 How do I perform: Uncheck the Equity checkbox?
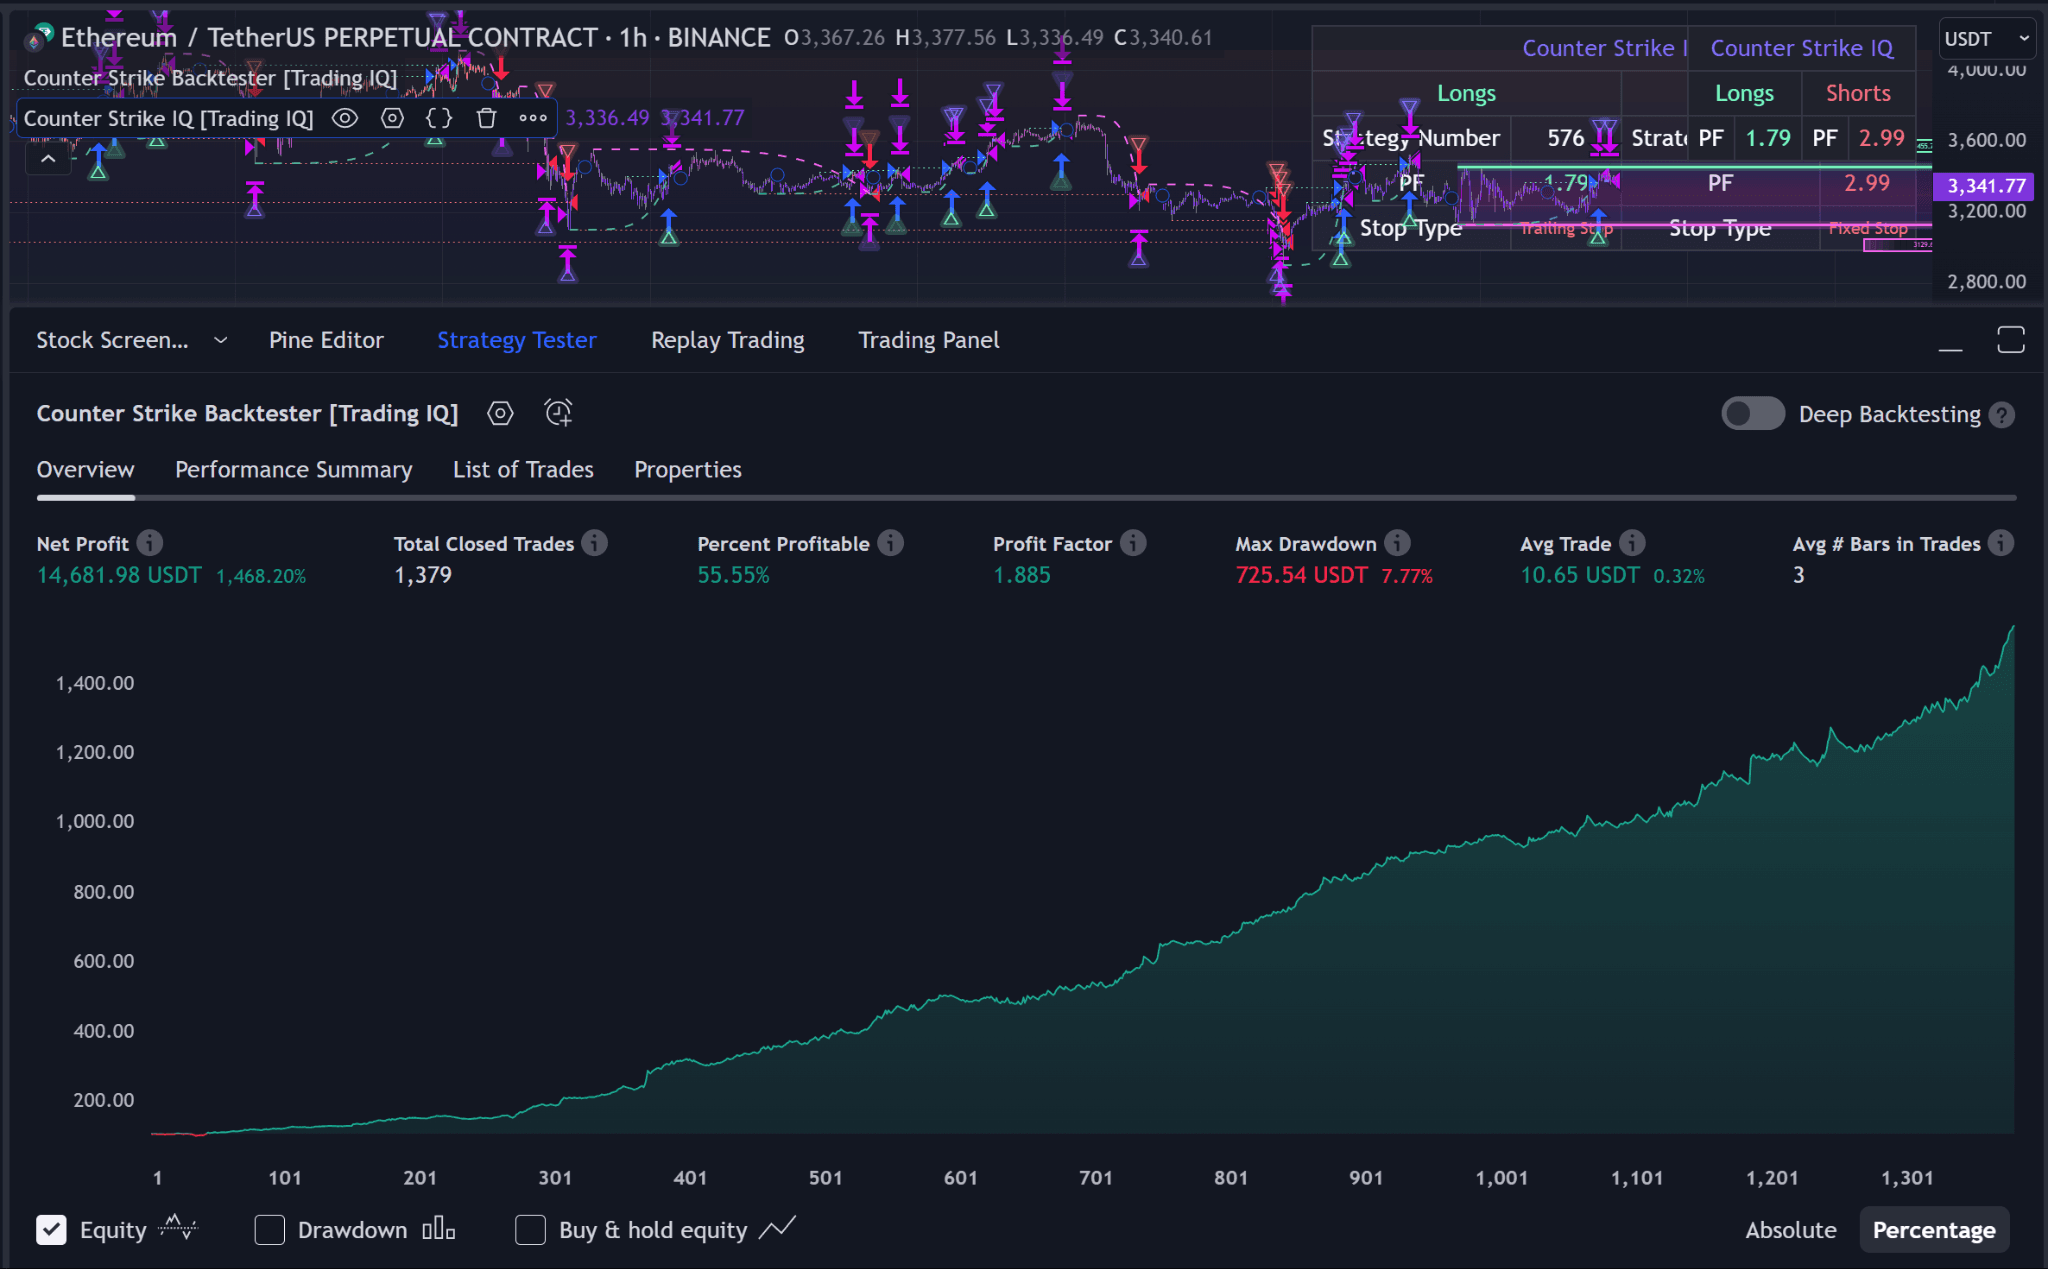click(51, 1230)
